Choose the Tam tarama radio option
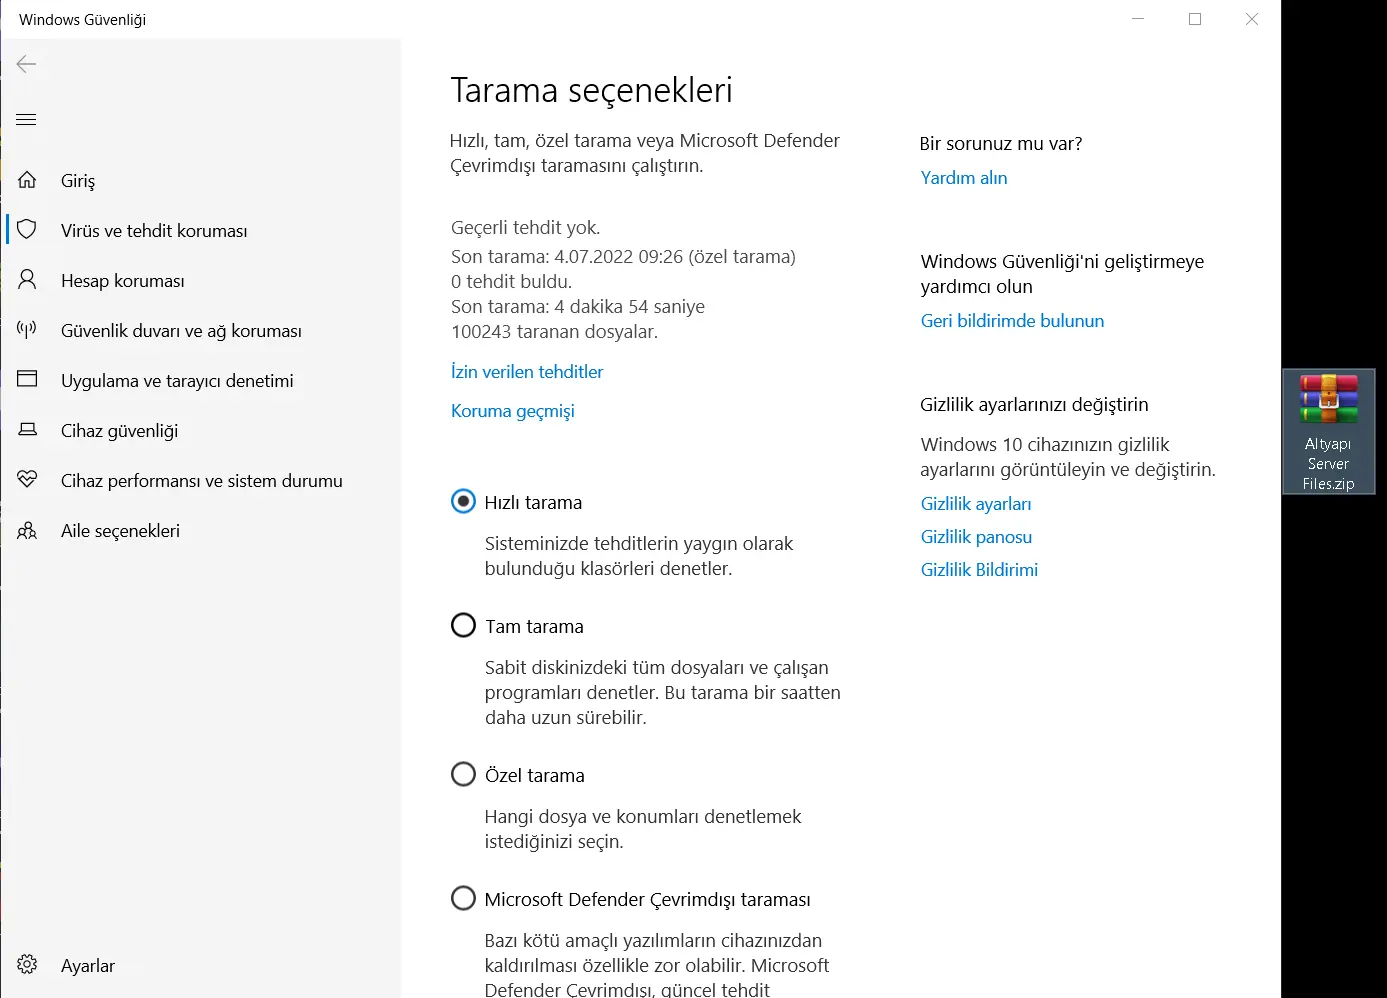The image size is (1387, 998). pos(463,625)
